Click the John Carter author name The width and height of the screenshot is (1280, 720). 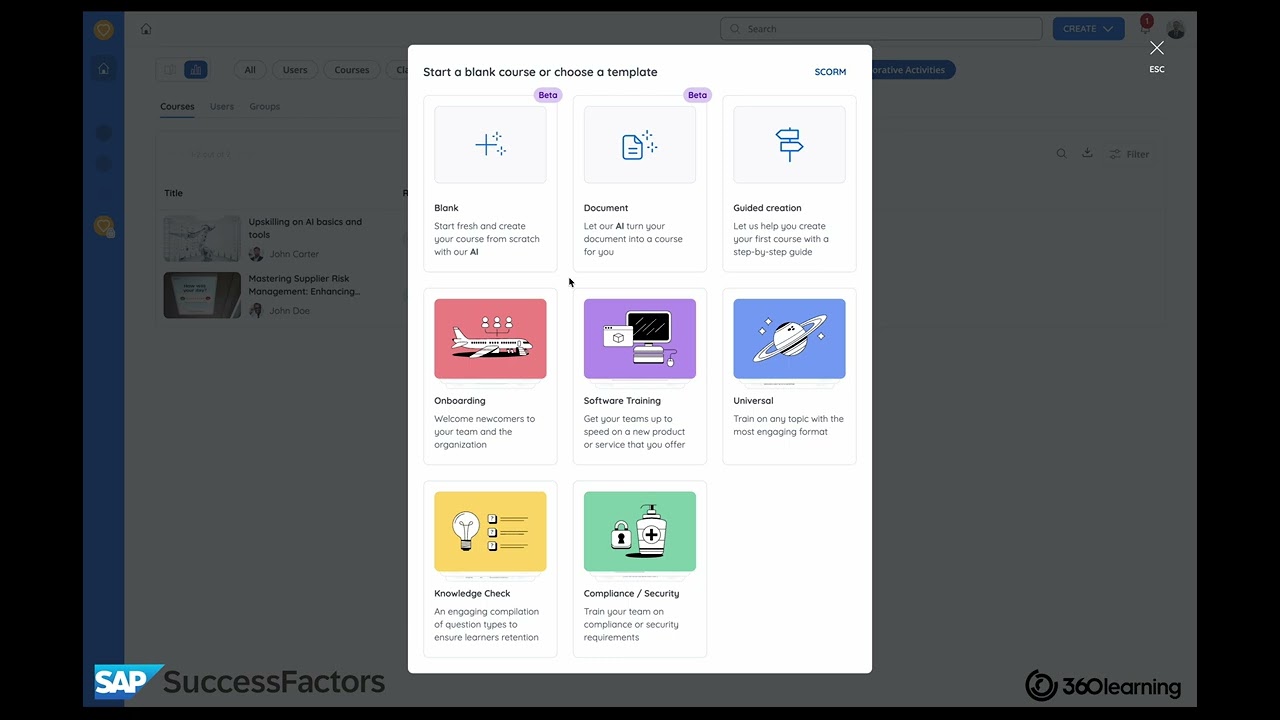pyautogui.click(x=294, y=254)
